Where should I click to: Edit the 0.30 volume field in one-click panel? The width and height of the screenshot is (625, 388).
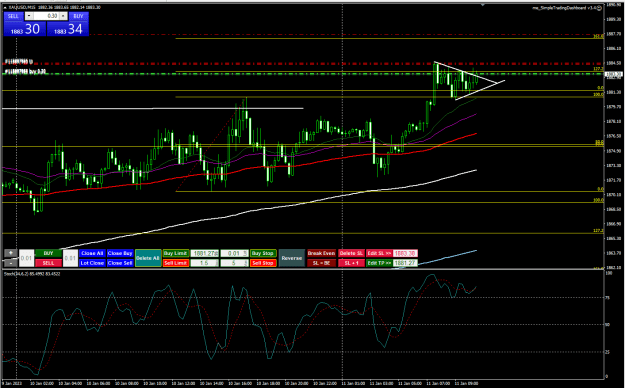tap(46, 16)
